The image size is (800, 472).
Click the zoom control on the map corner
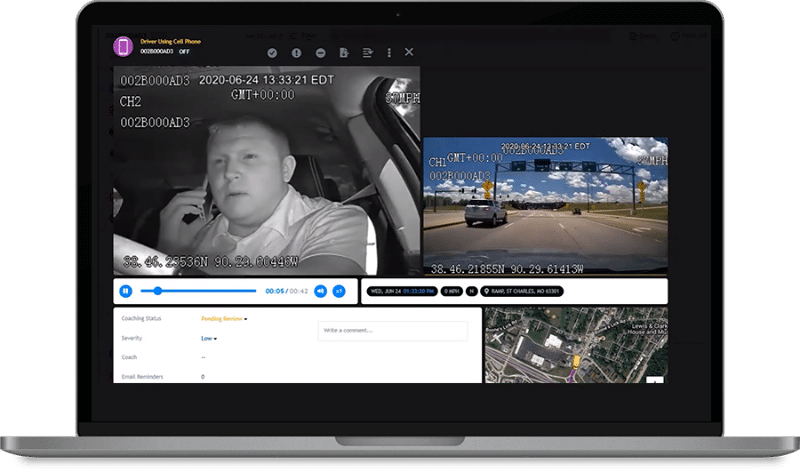coord(655,380)
